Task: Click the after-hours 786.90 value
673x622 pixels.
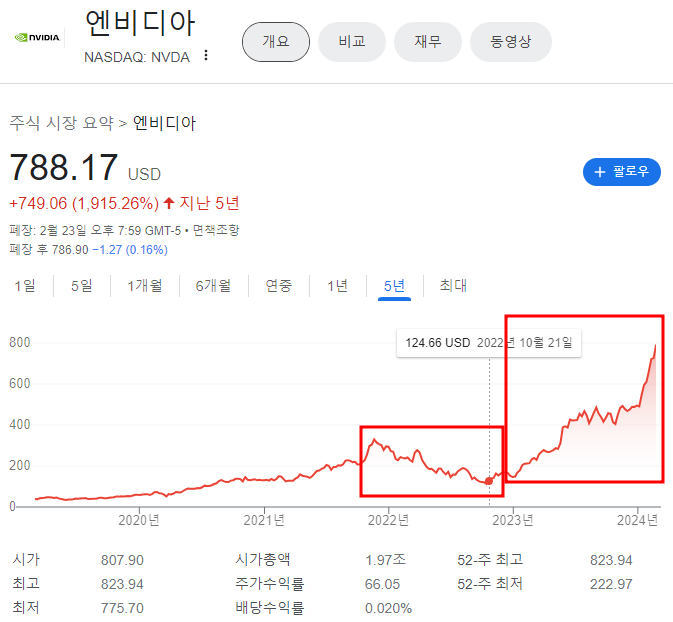Action: click(x=70, y=249)
